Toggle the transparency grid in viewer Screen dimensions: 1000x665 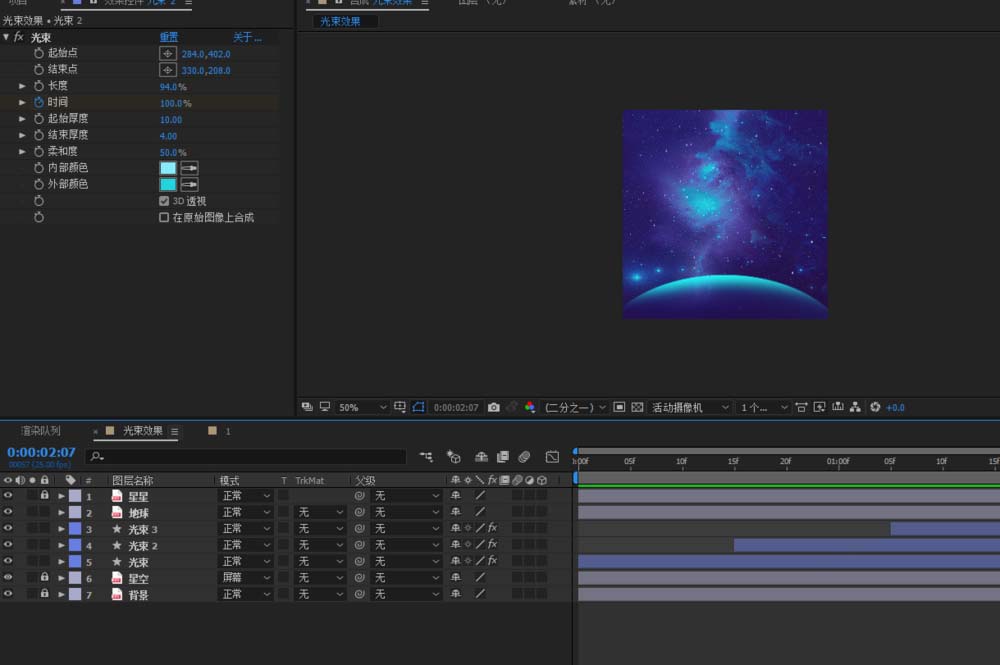click(x=637, y=408)
